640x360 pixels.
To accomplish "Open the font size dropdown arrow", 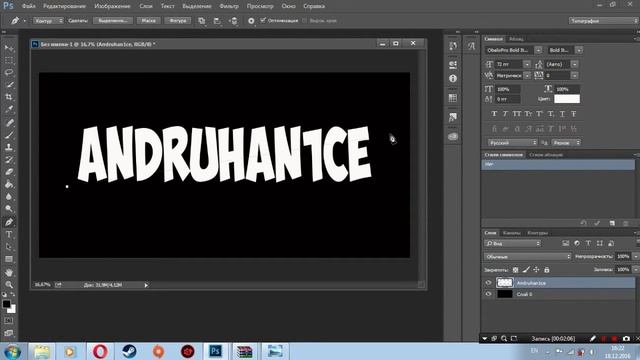I will point(527,64).
